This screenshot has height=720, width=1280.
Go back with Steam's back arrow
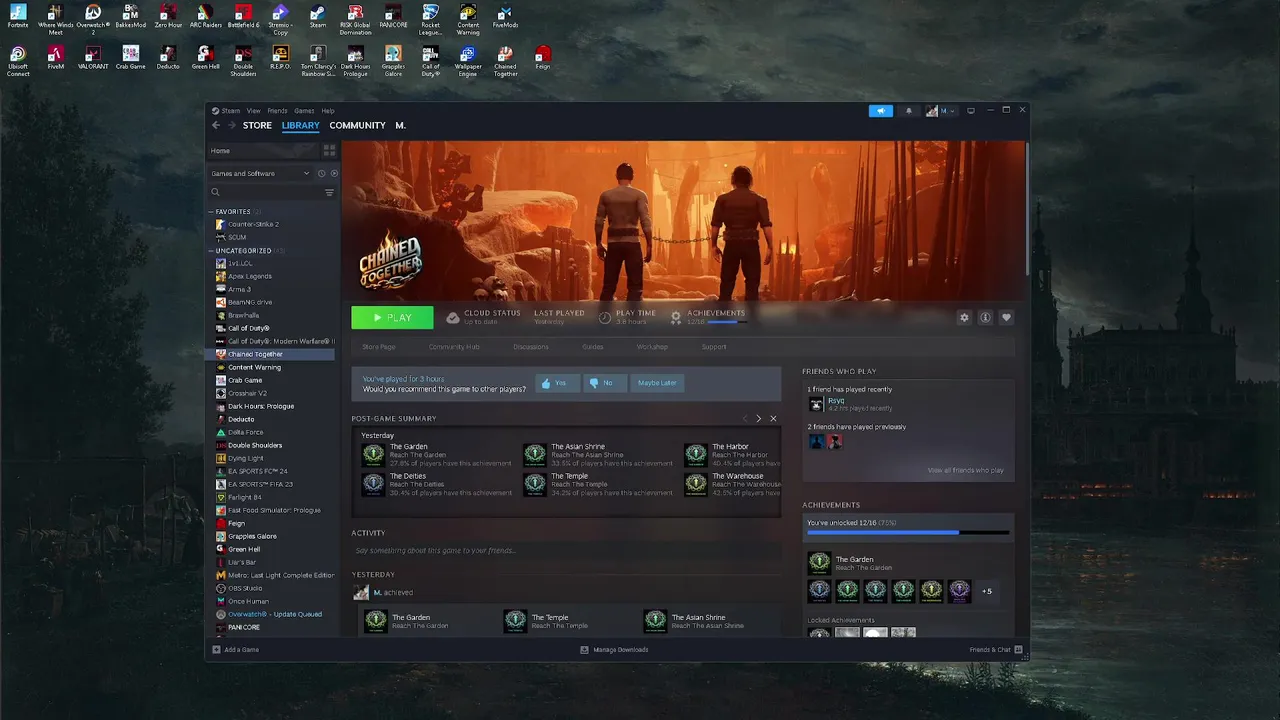coord(216,125)
